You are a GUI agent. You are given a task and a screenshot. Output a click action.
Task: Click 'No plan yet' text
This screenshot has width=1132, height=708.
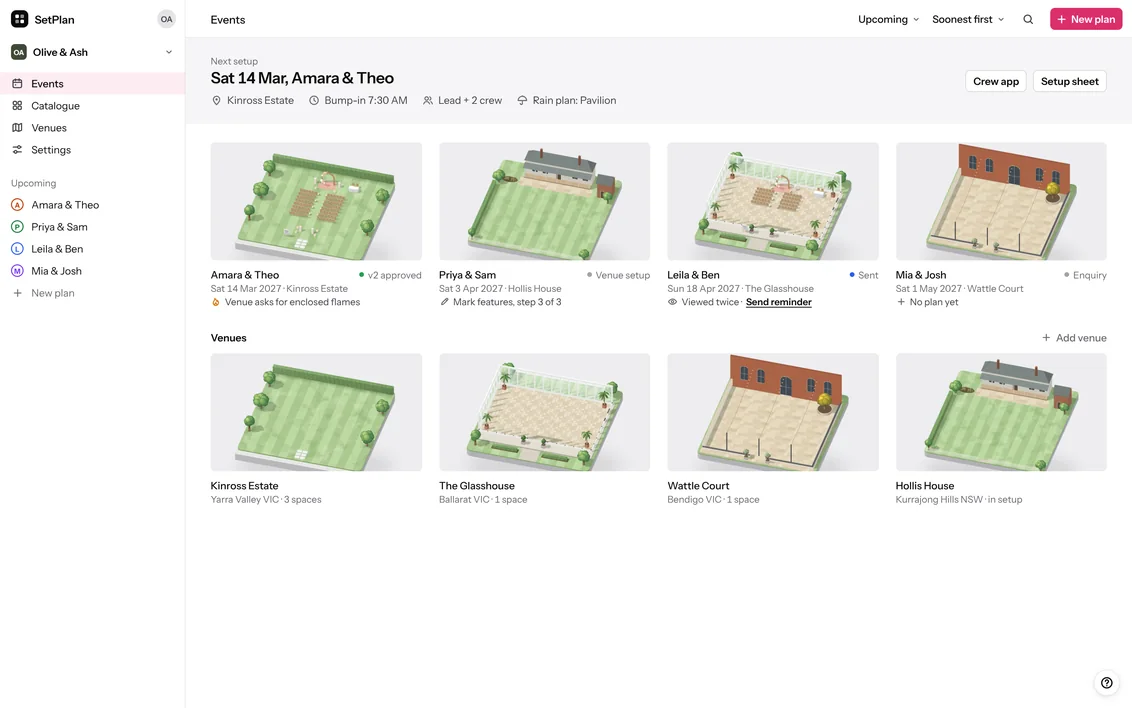point(934,302)
